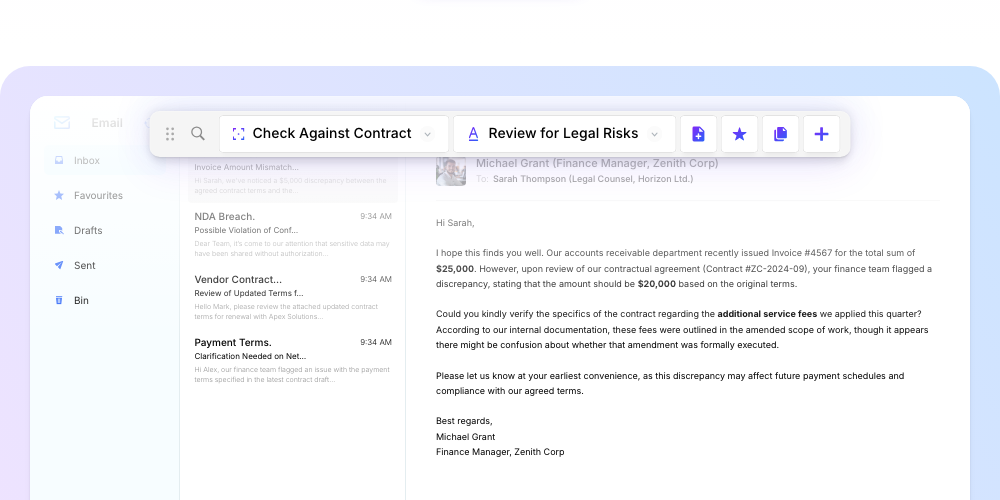The image size is (1000, 500).
Task: Click the Sent paper plane icon
Action: [x=59, y=265]
